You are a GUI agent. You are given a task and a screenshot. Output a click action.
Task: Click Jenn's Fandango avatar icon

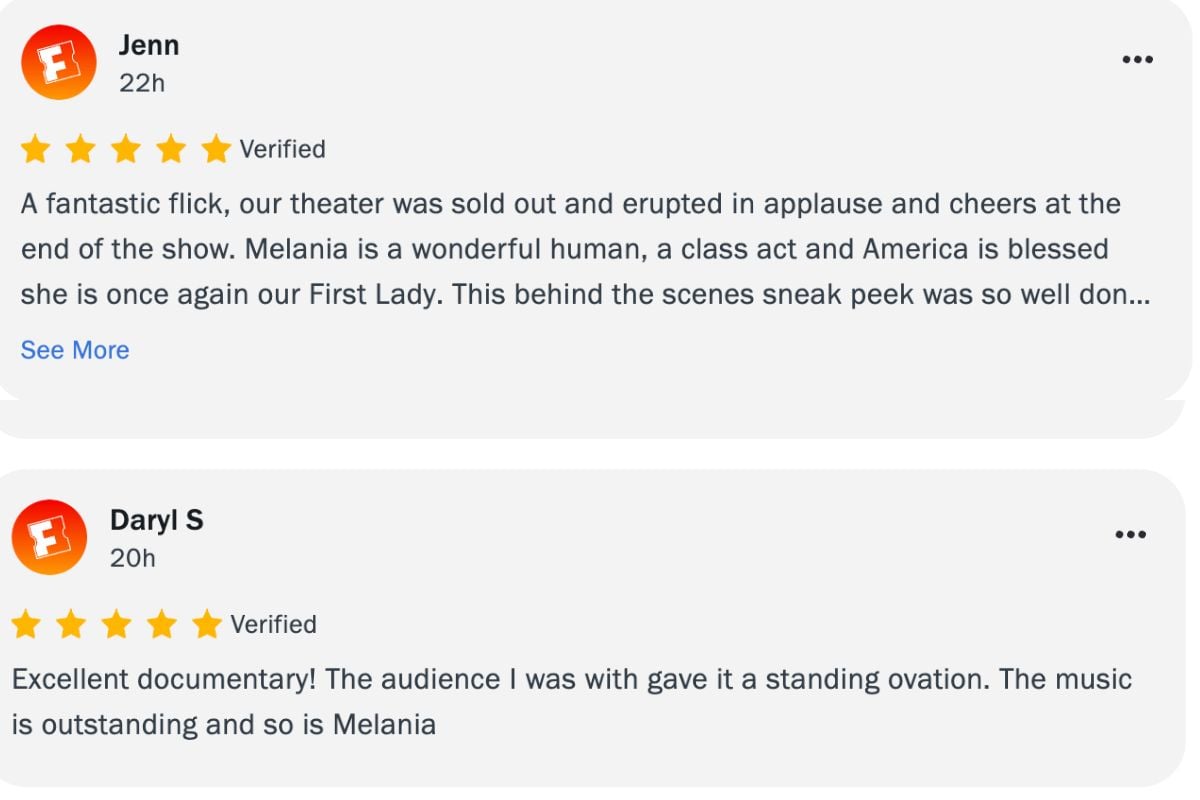tap(58, 62)
